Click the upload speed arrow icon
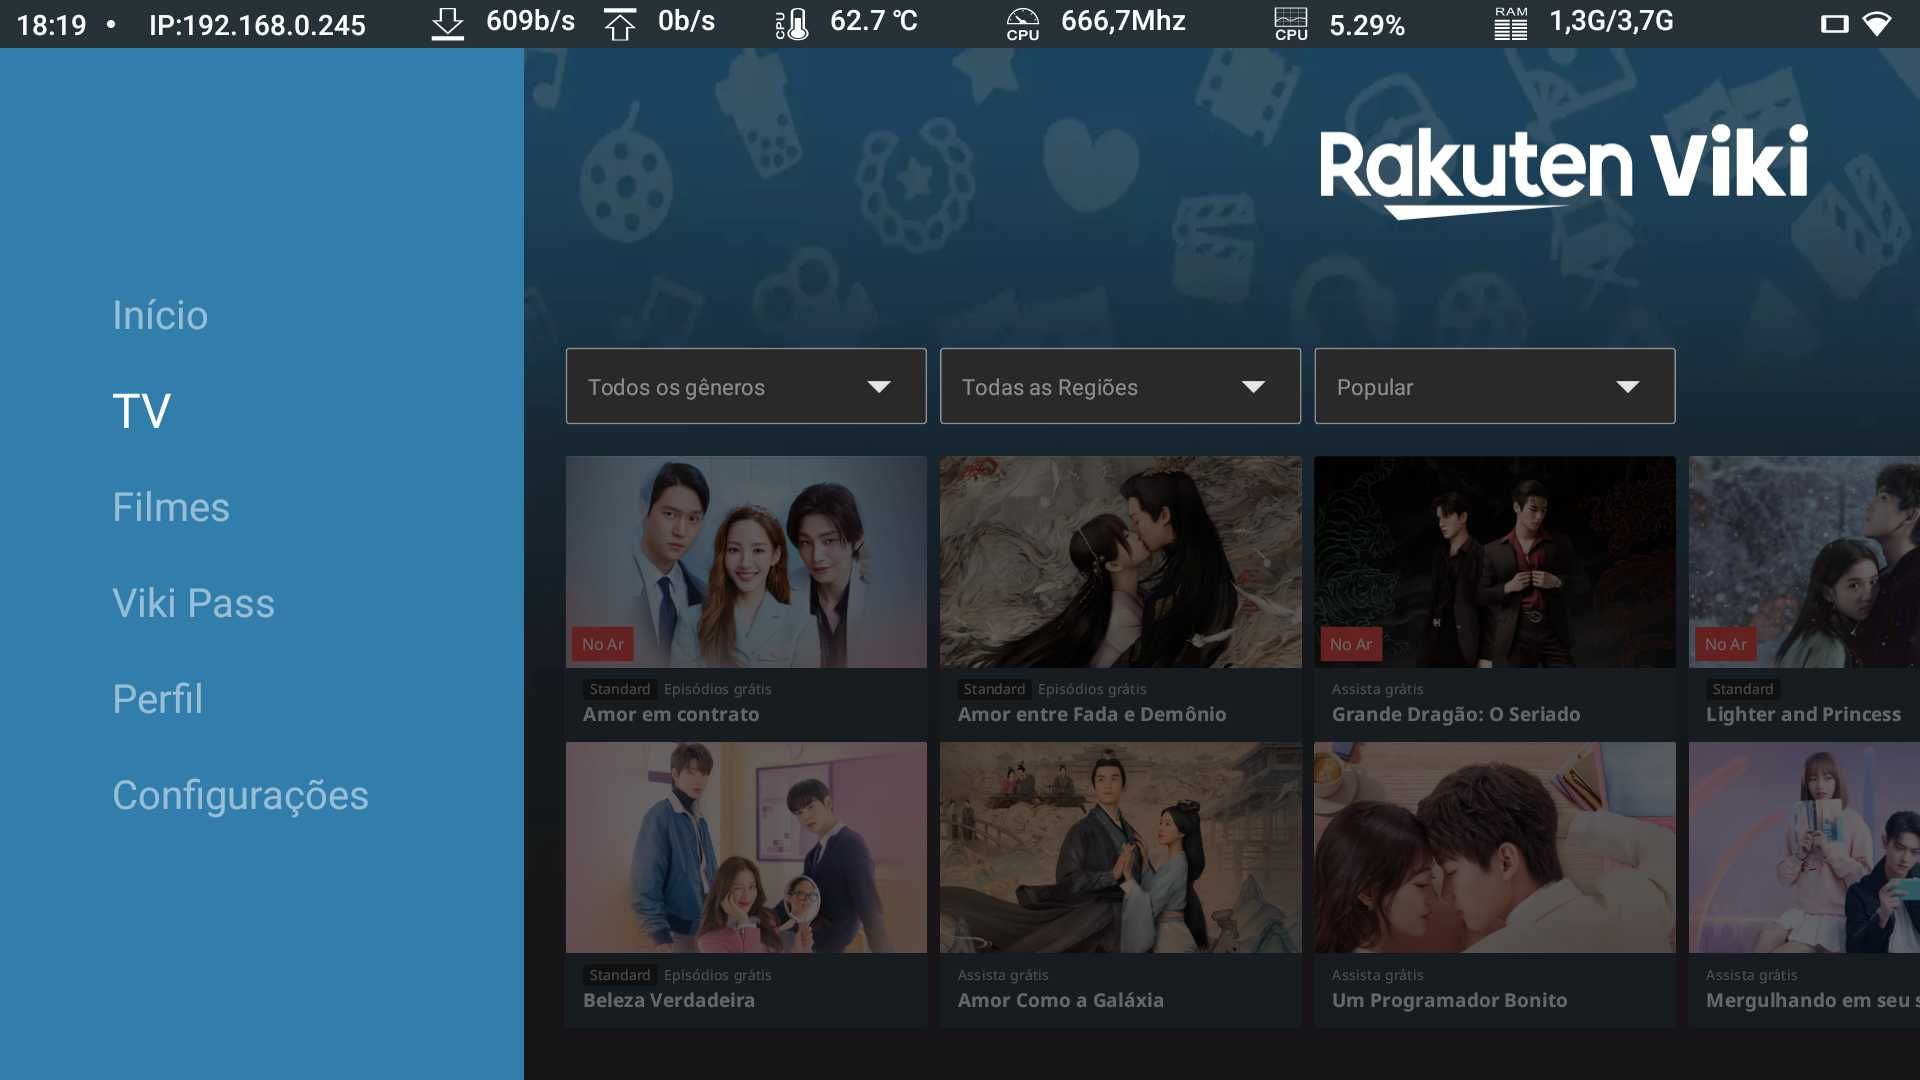Screen dimensions: 1920x1080 pos(620,23)
